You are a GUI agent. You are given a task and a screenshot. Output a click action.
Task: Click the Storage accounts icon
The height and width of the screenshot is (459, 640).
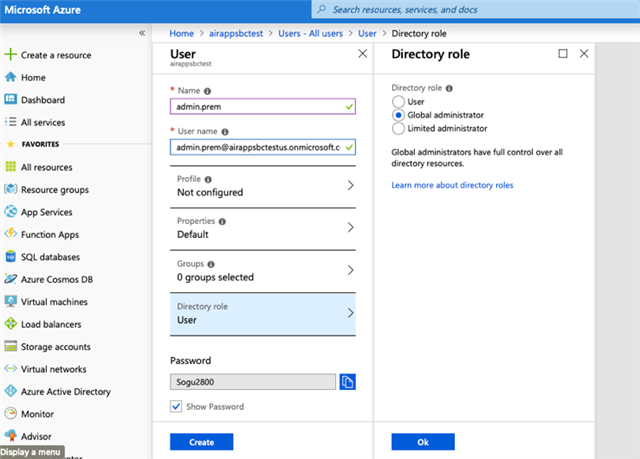coord(11,346)
